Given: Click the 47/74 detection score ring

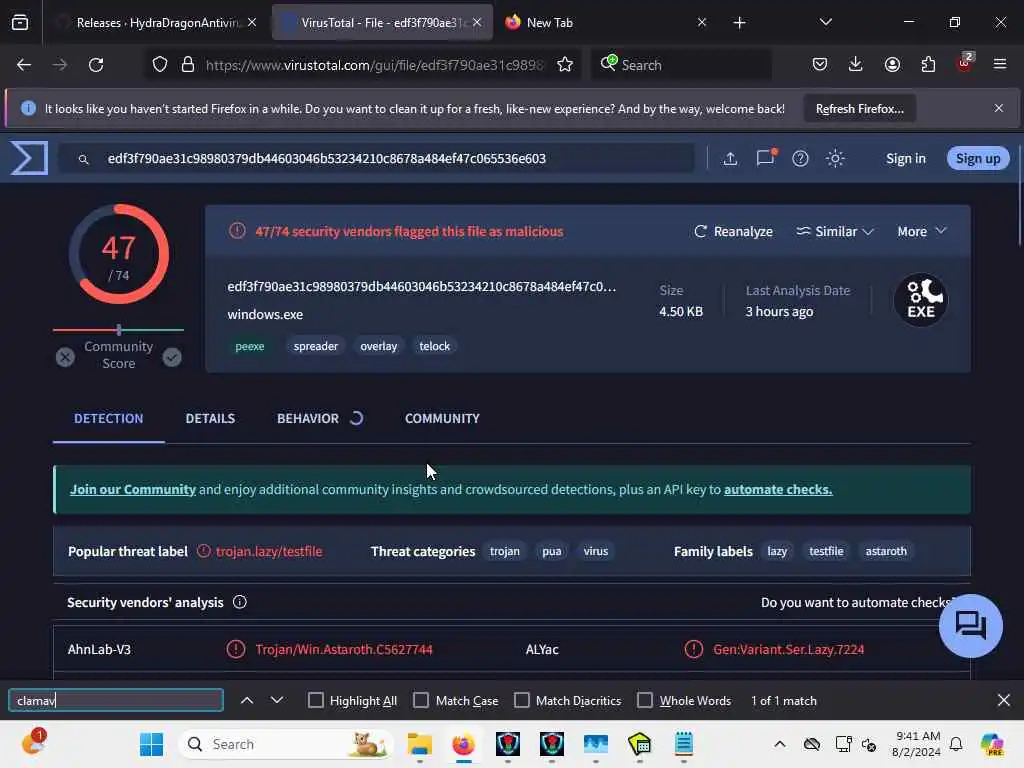Looking at the screenshot, I should (x=119, y=254).
